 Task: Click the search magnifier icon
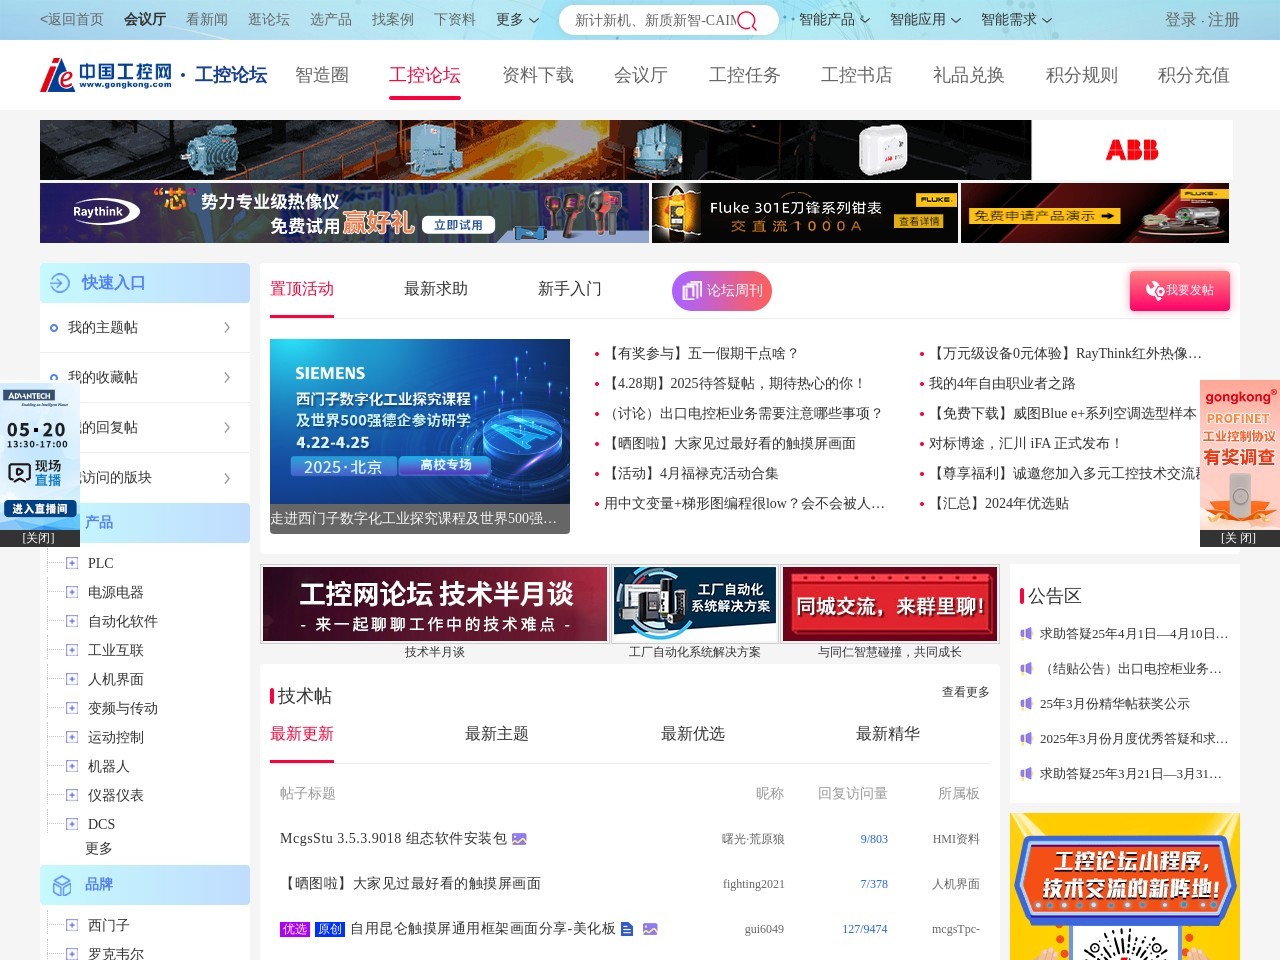click(747, 20)
